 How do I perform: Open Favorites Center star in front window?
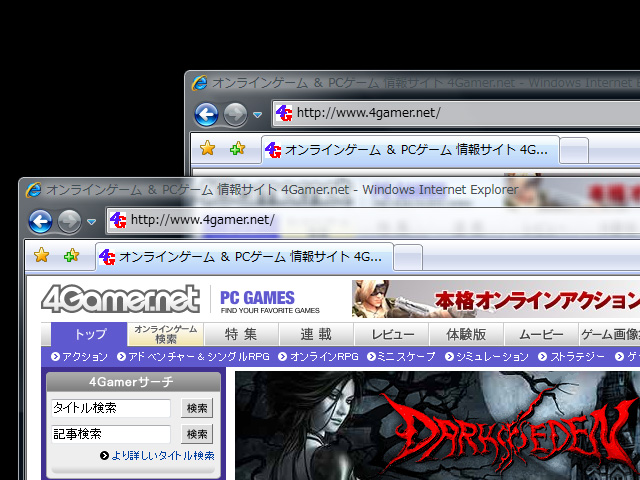pyautogui.click(x=41, y=256)
